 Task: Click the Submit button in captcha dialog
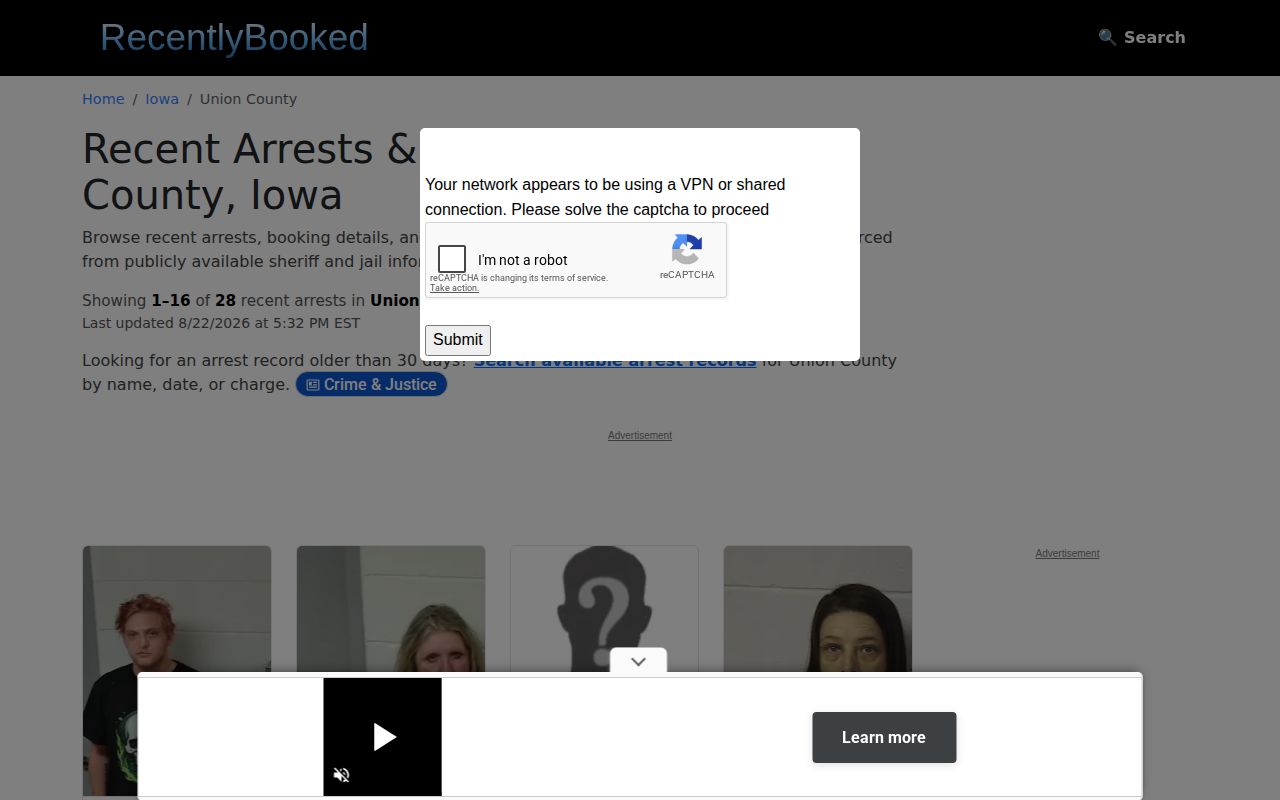coord(458,340)
